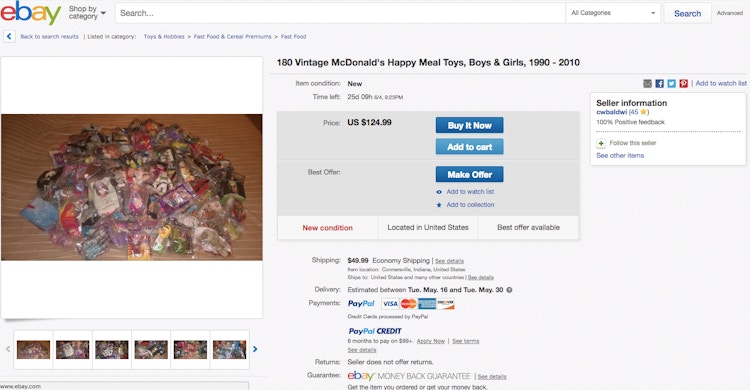
Task: Open the All Categories dropdown
Action: (x=613, y=13)
